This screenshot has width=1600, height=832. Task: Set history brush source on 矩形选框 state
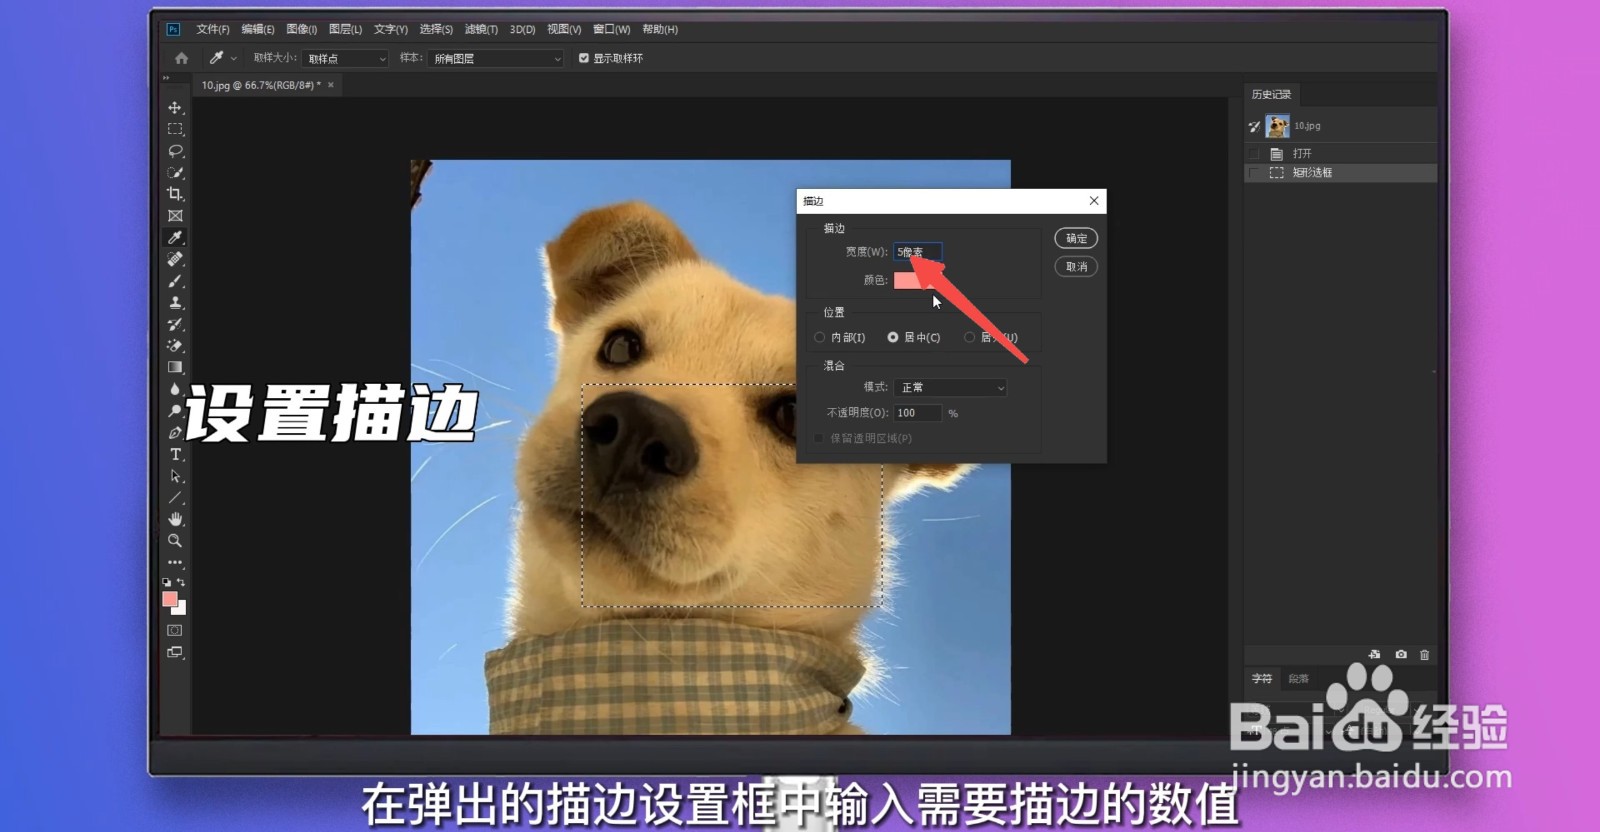click(x=1254, y=173)
